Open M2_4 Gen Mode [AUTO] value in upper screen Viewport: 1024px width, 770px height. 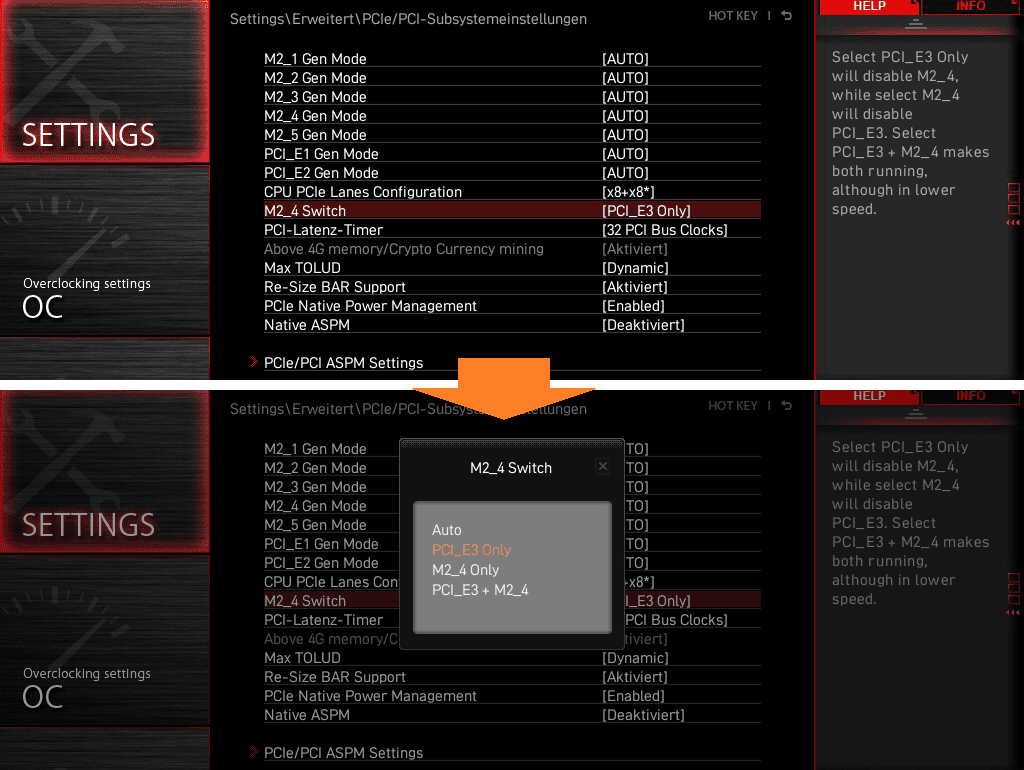(625, 116)
